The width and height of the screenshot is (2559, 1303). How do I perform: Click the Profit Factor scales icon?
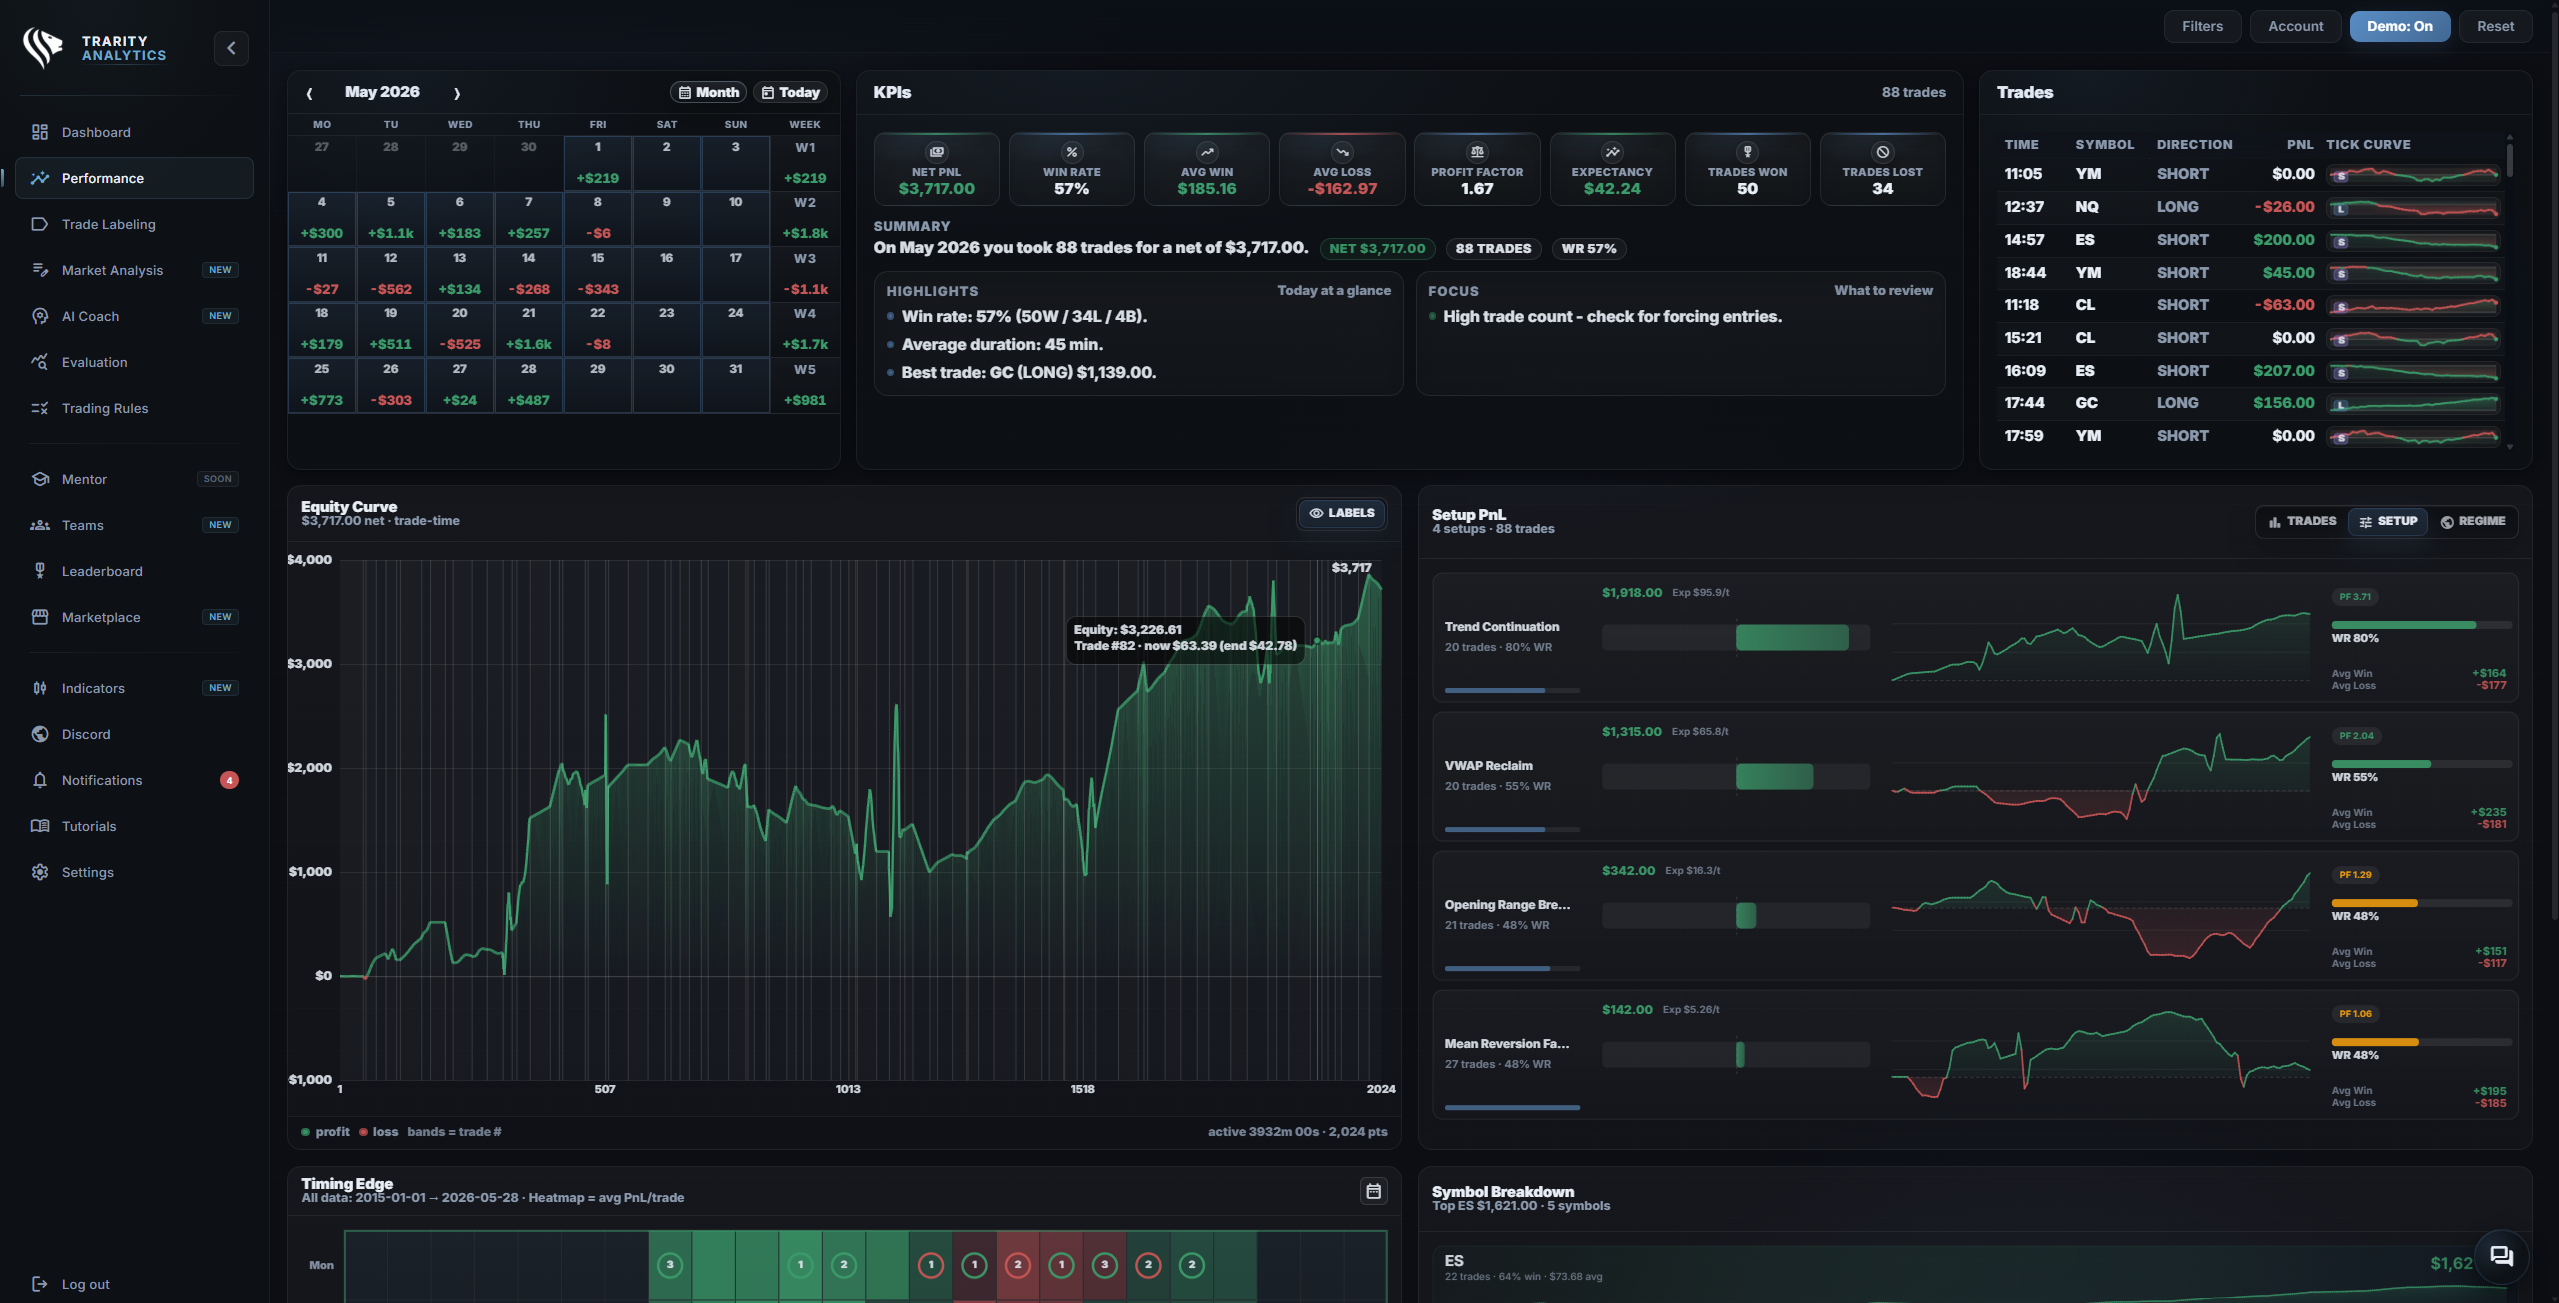click(1477, 152)
